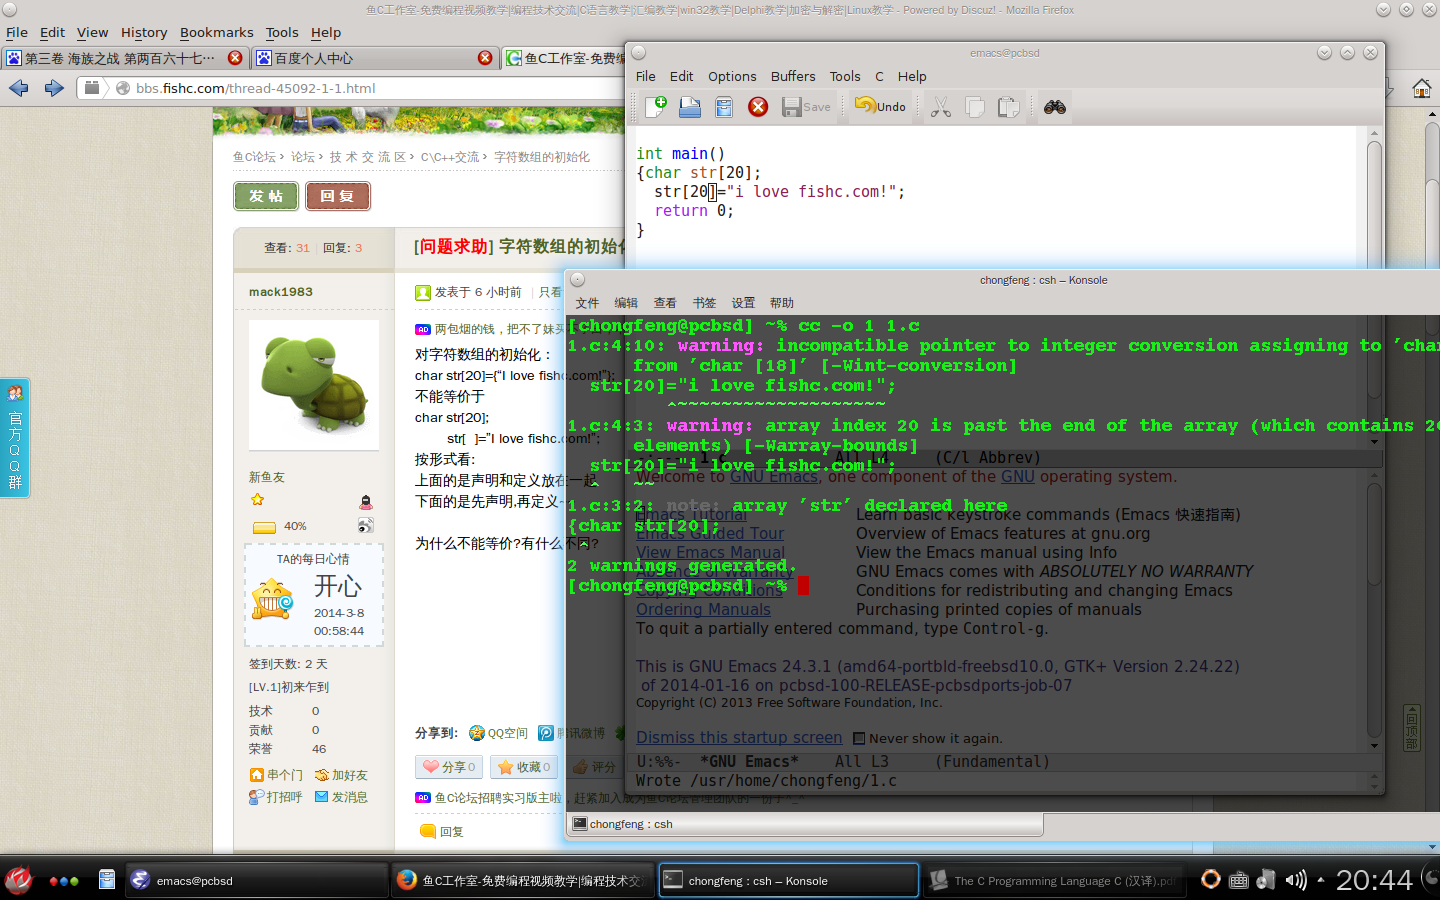Click red 回复 reply button

338,196
